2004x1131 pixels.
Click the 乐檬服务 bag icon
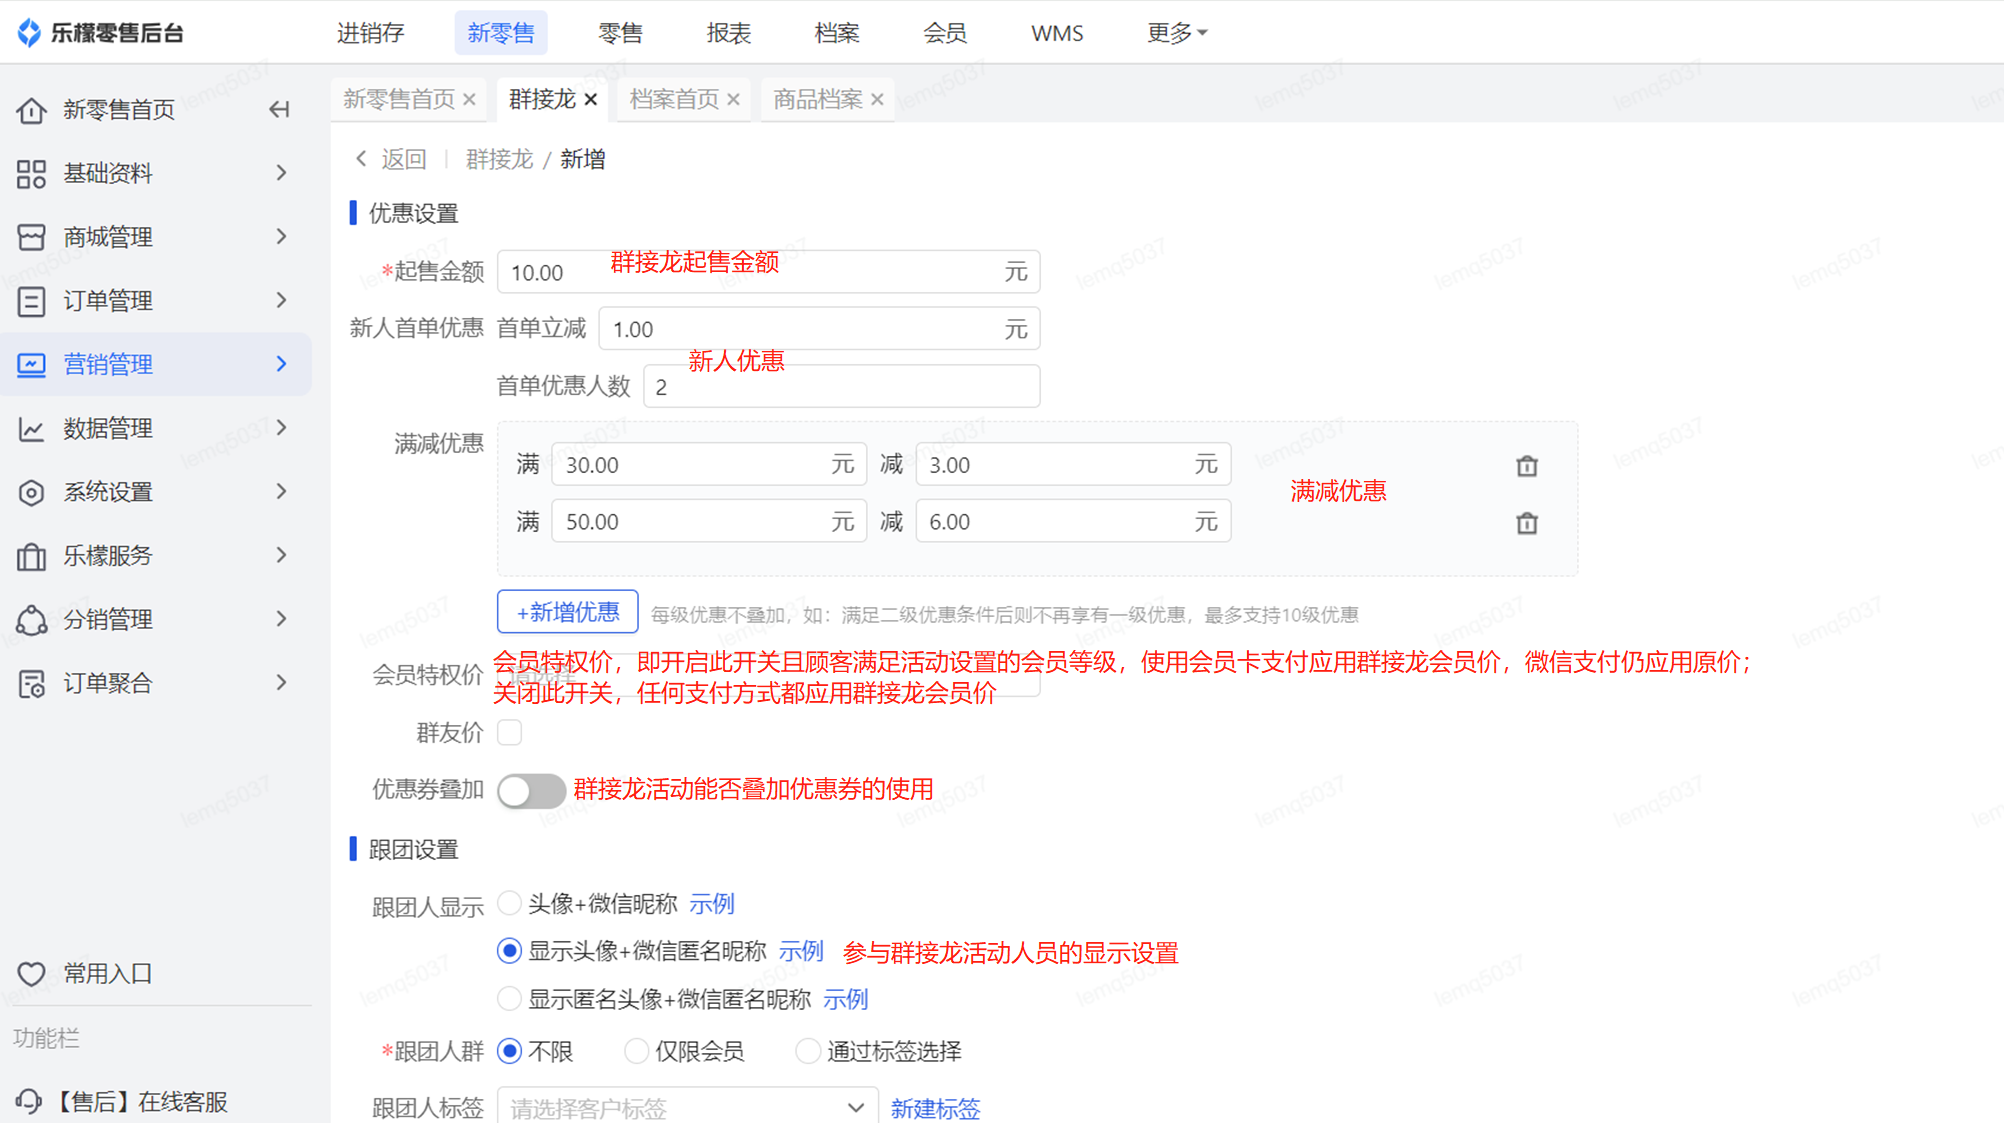point(31,556)
